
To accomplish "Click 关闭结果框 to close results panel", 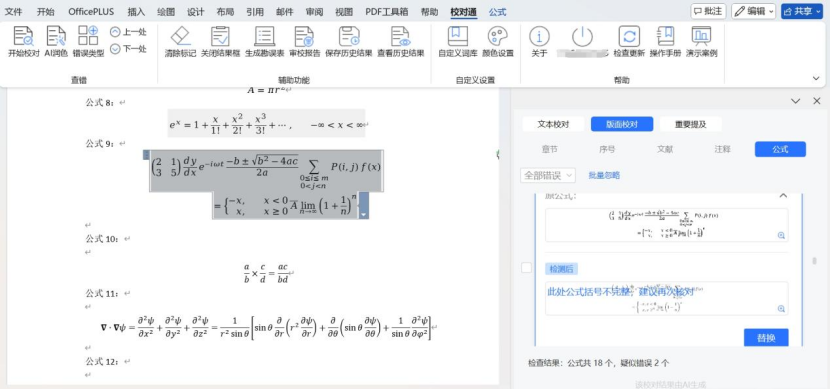I will [x=220, y=41].
